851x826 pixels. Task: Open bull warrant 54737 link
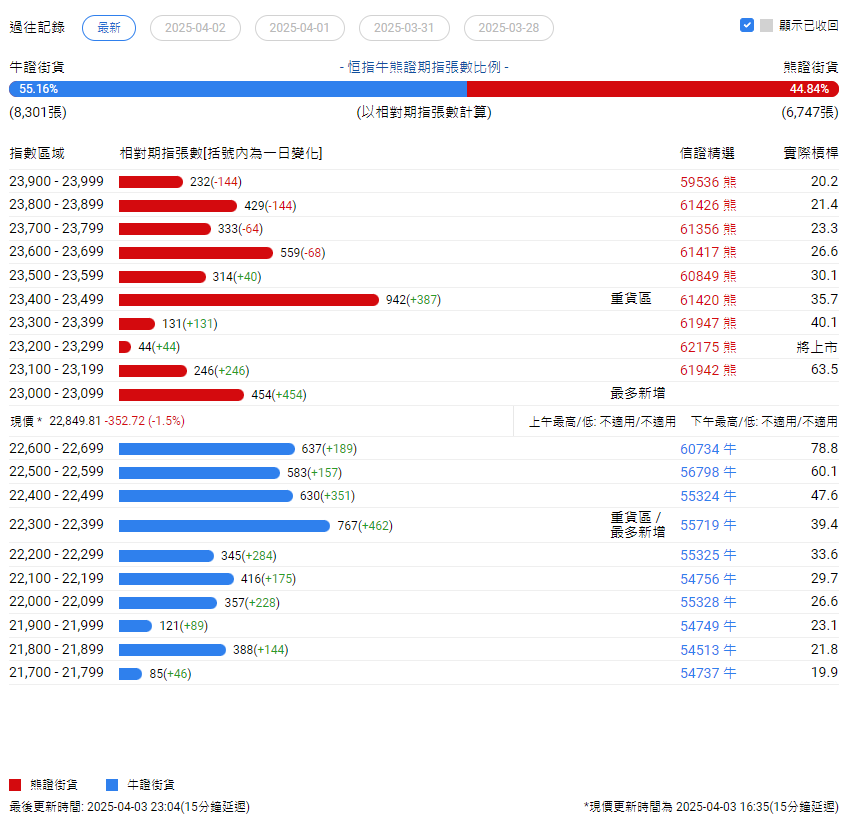[x=700, y=674]
